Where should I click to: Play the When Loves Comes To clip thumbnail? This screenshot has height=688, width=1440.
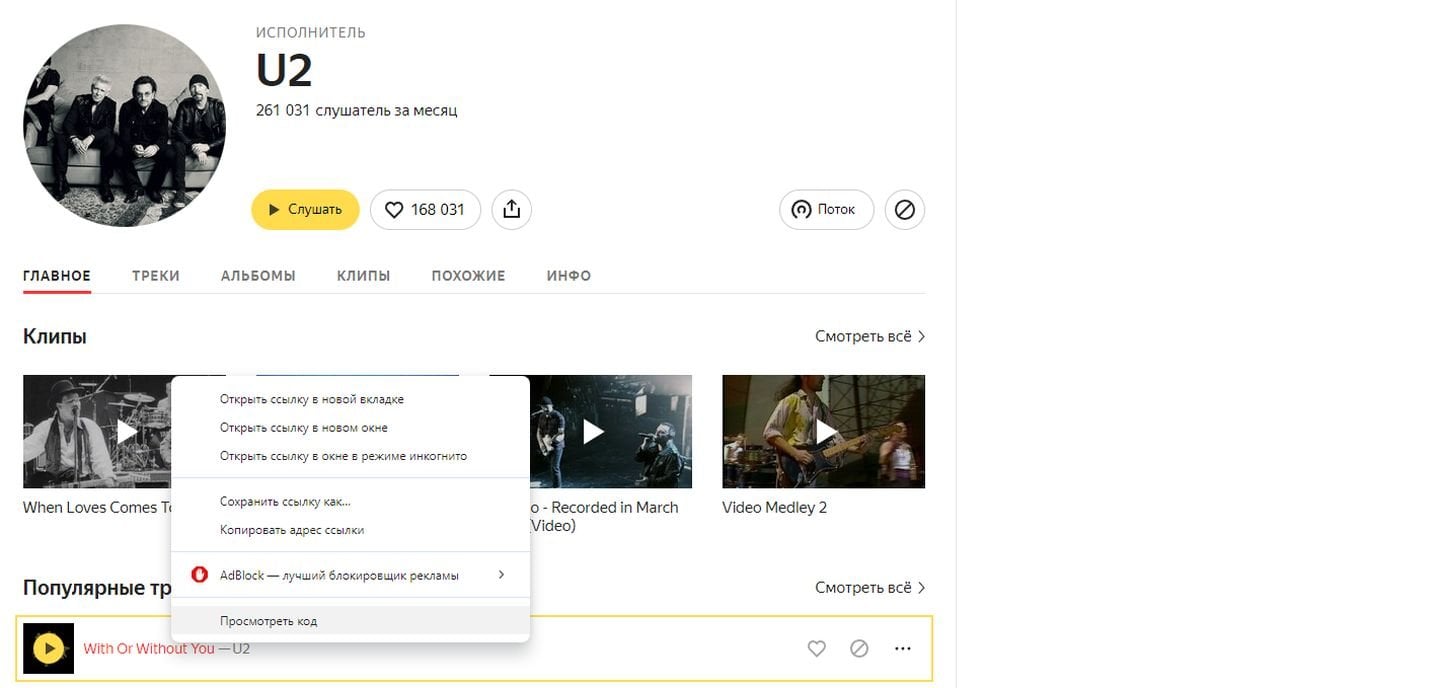(x=97, y=432)
